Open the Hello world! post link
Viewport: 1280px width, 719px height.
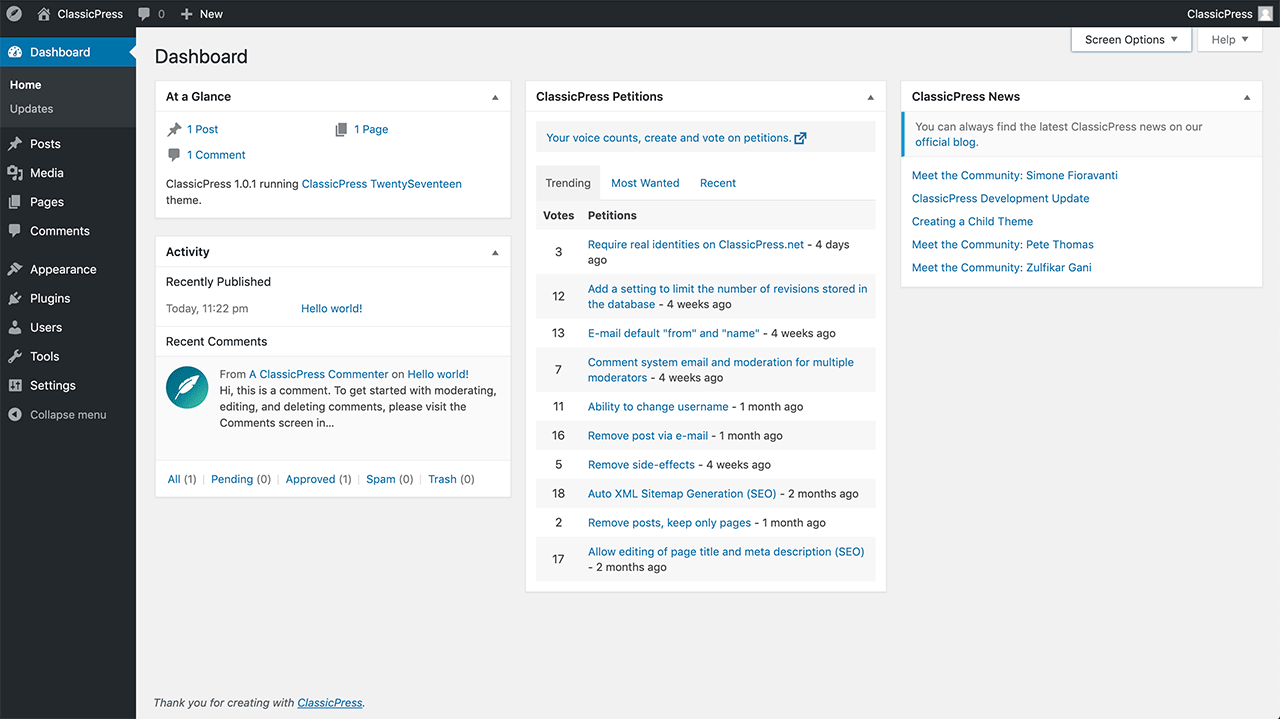pos(331,308)
